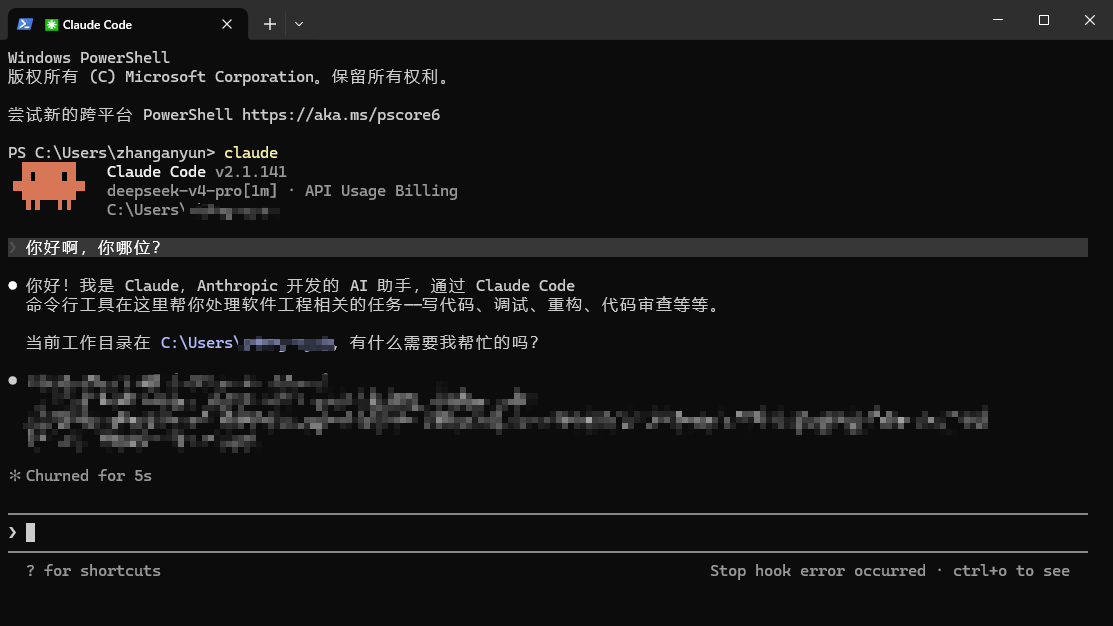The image size is (1113, 626).
Task: Close the Claude Code tab
Action: [227, 24]
